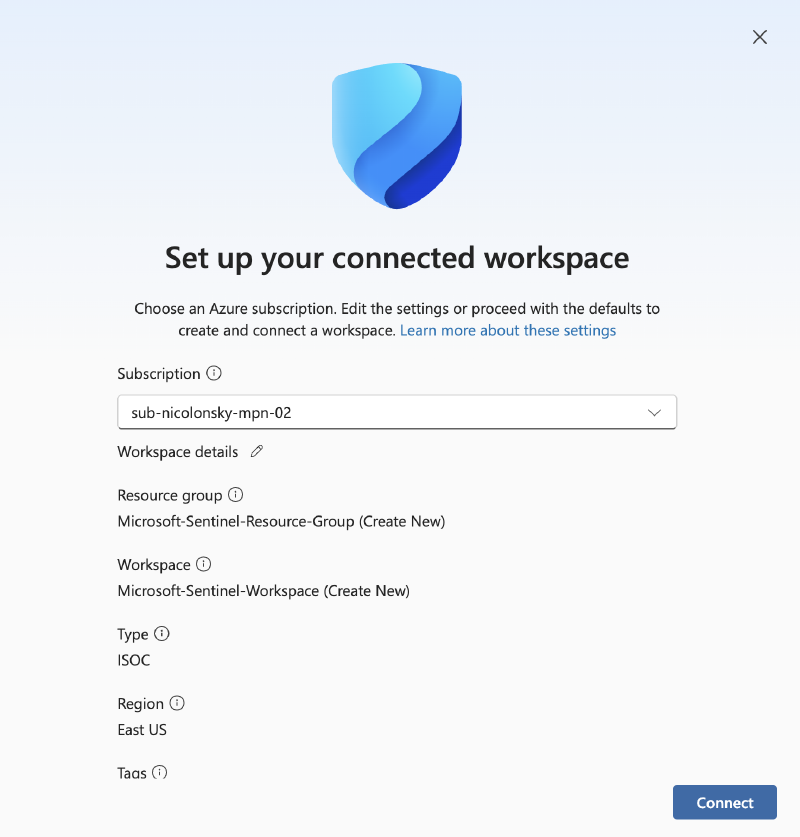This screenshot has height=837, width=800.
Task: Click the 'East US' region value
Action: (142, 730)
